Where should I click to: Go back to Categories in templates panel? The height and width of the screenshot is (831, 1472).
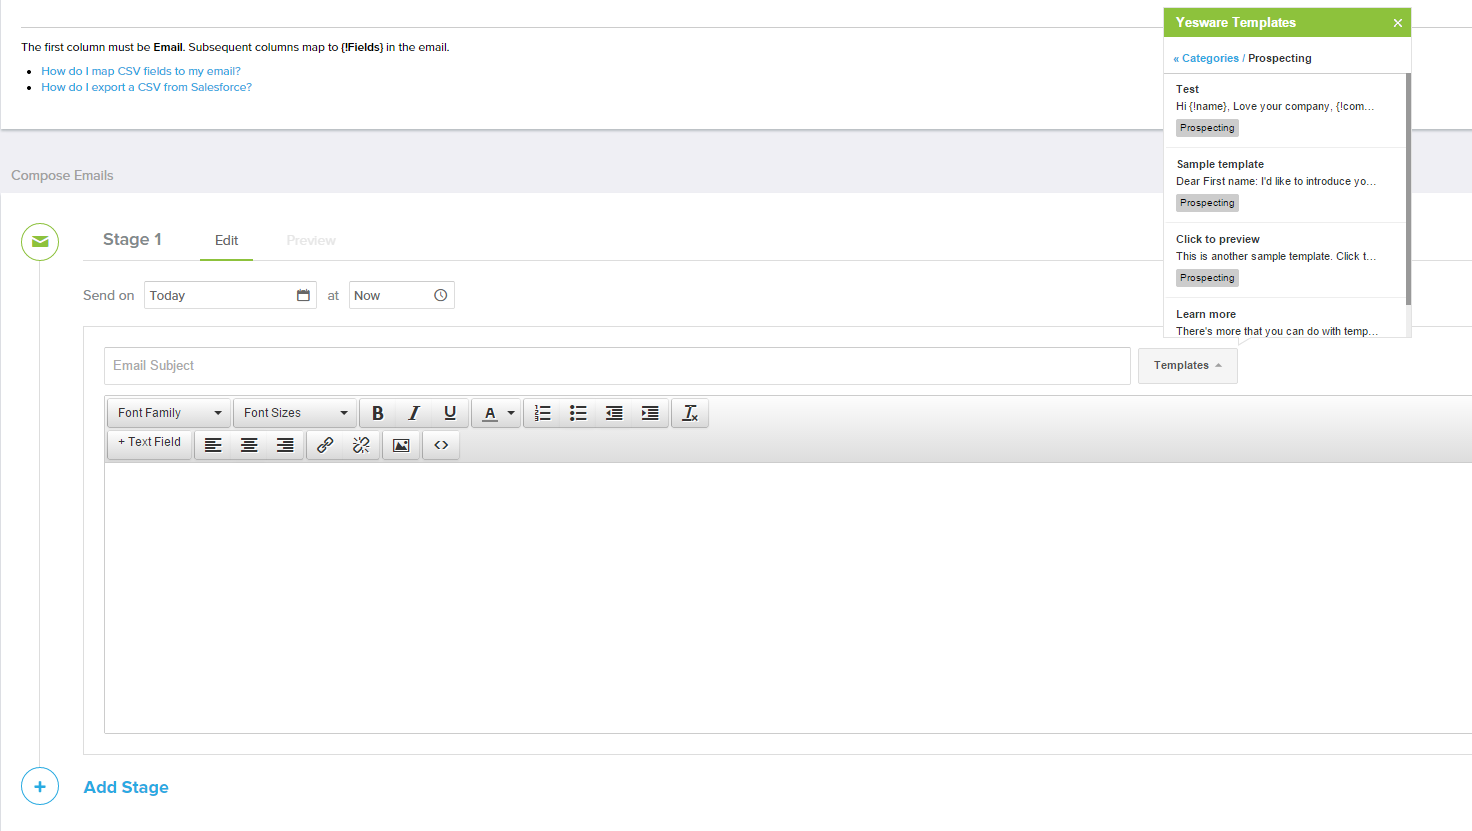click(x=1210, y=58)
